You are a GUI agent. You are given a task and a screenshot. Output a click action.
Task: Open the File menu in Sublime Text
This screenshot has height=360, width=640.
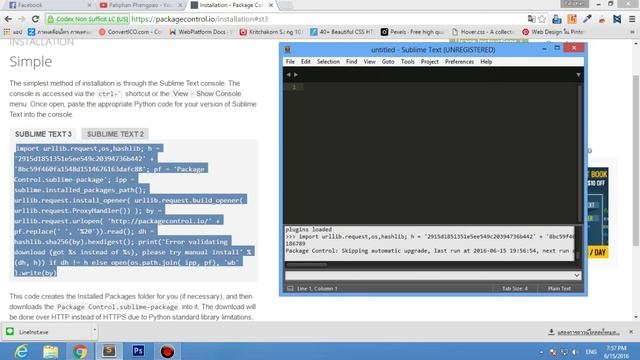(290, 62)
